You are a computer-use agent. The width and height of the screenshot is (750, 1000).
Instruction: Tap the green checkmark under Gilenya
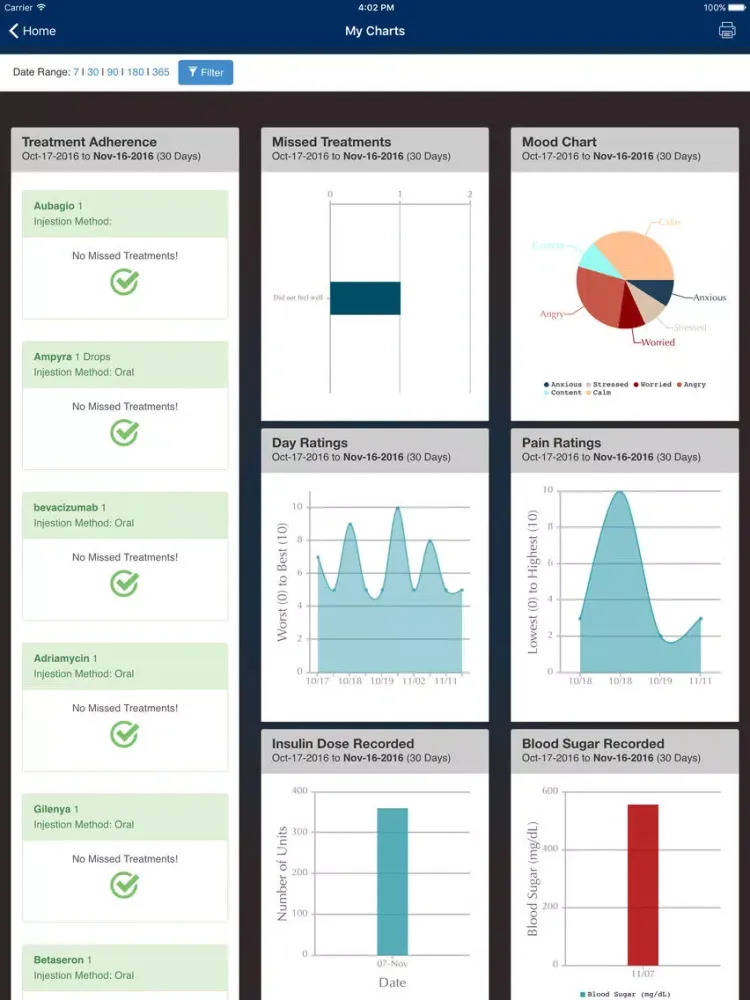click(124, 885)
